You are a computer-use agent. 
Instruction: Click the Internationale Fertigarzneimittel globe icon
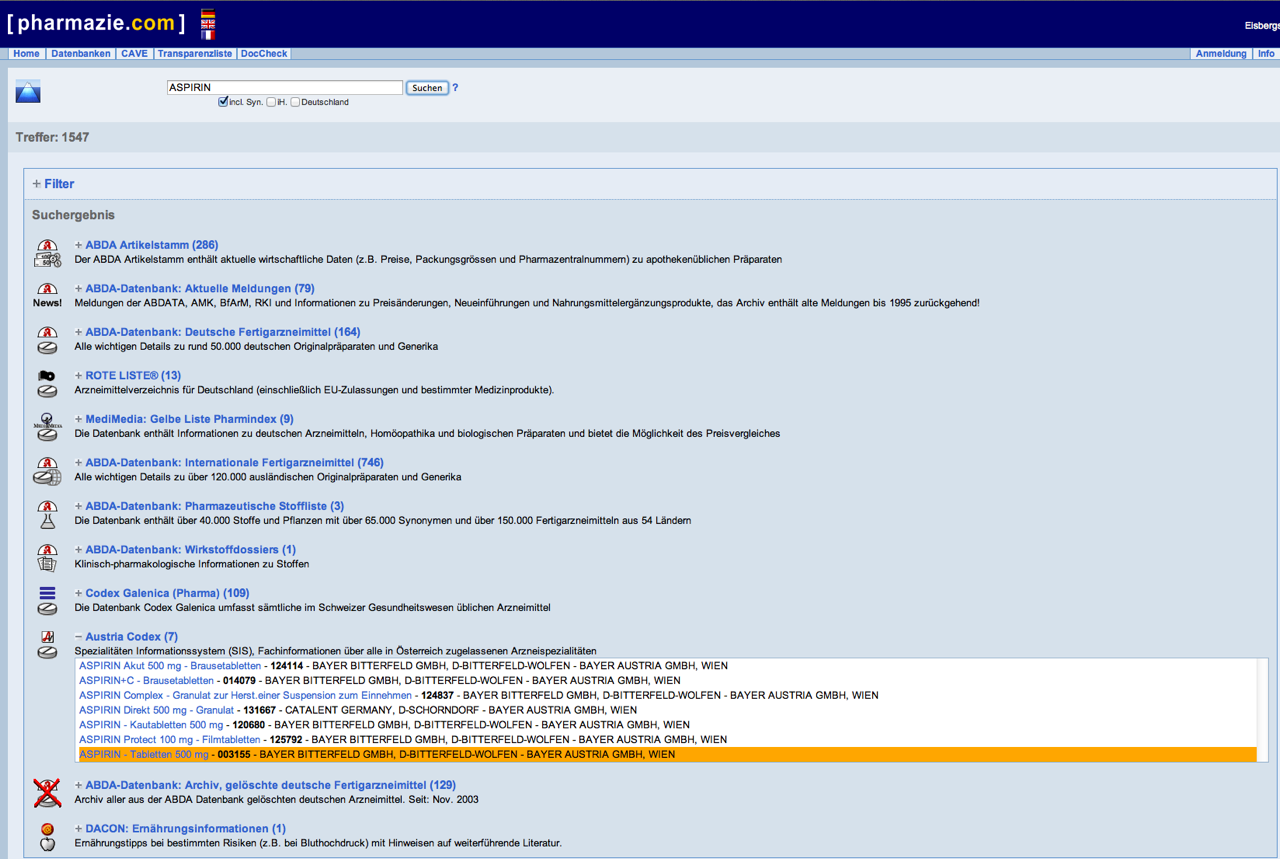47,470
